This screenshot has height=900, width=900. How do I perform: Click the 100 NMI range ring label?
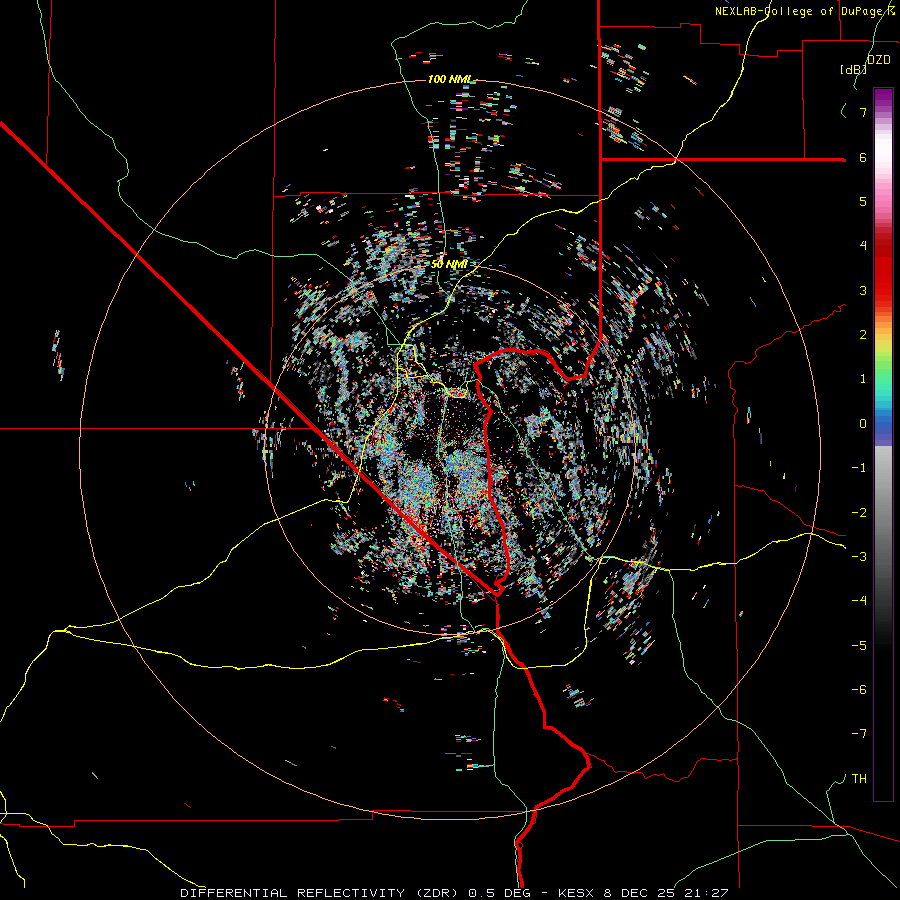click(450, 79)
